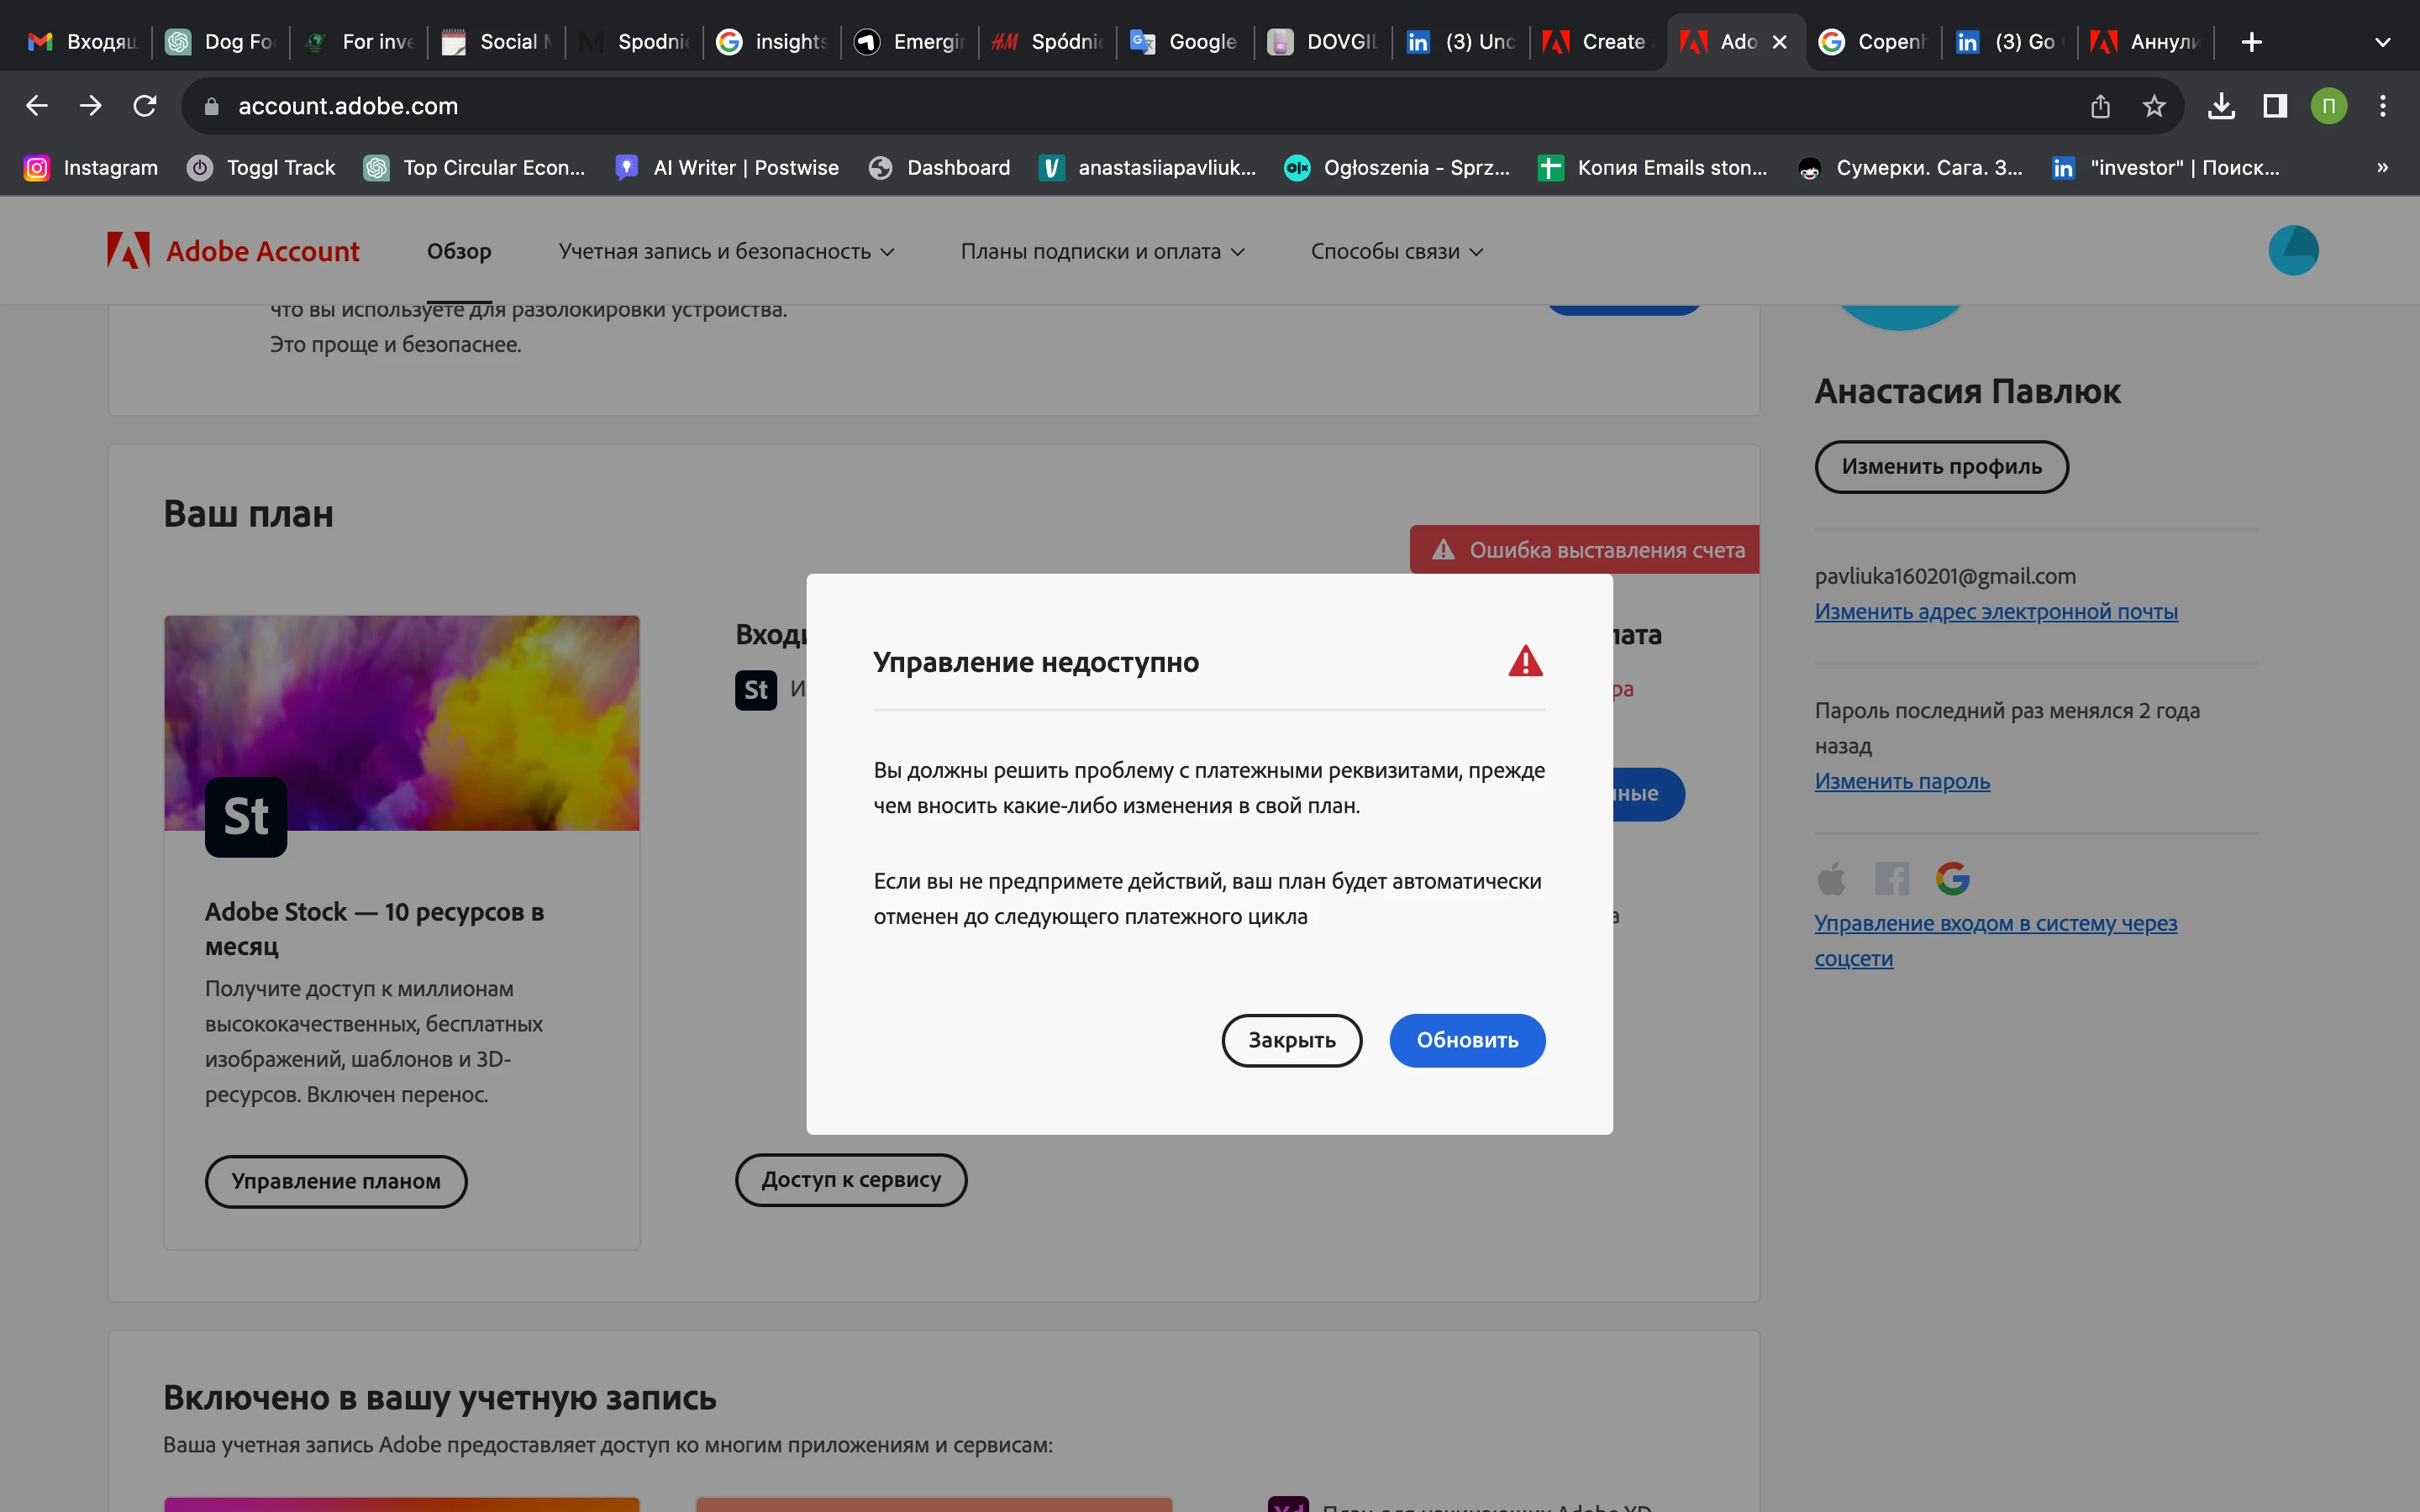This screenshot has height=1512, width=2420.
Task: Expand Планы подписки и оплата dropdown
Action: click(1102, 252)
